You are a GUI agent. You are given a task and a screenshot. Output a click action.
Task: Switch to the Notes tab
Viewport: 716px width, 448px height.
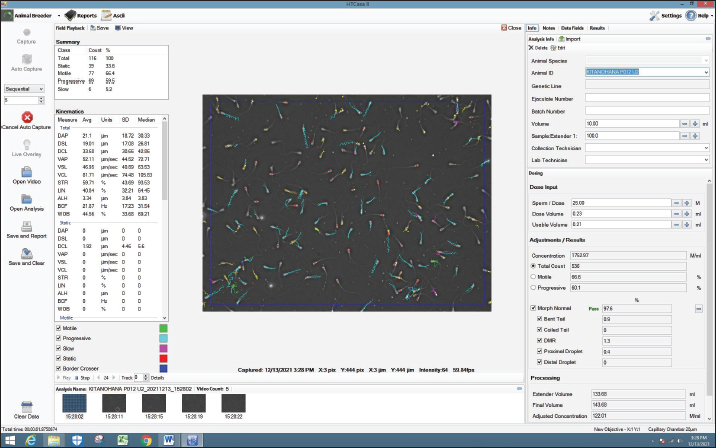pos(549,28)
